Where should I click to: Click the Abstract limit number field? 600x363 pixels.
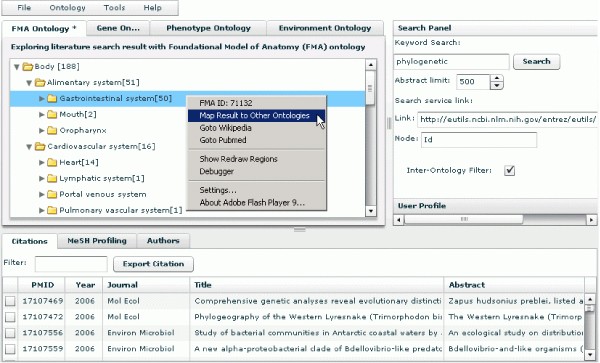tap(473, 82)
